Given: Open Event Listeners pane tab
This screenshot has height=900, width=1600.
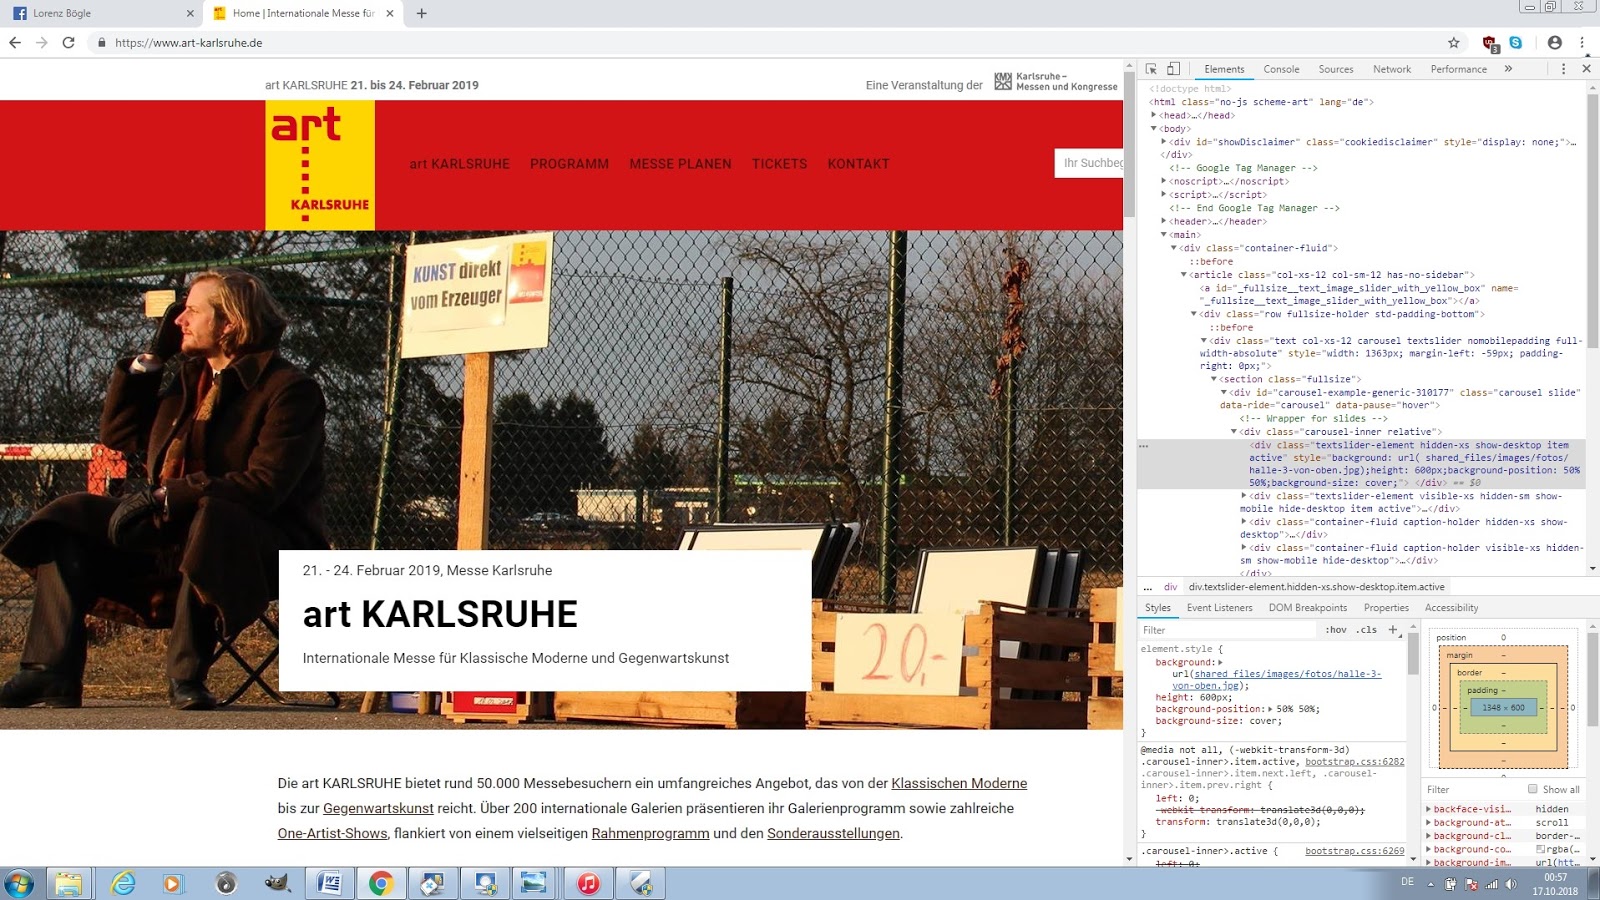Looking at the screenshot, I should pyautogui.click(x=1219, y=608).
